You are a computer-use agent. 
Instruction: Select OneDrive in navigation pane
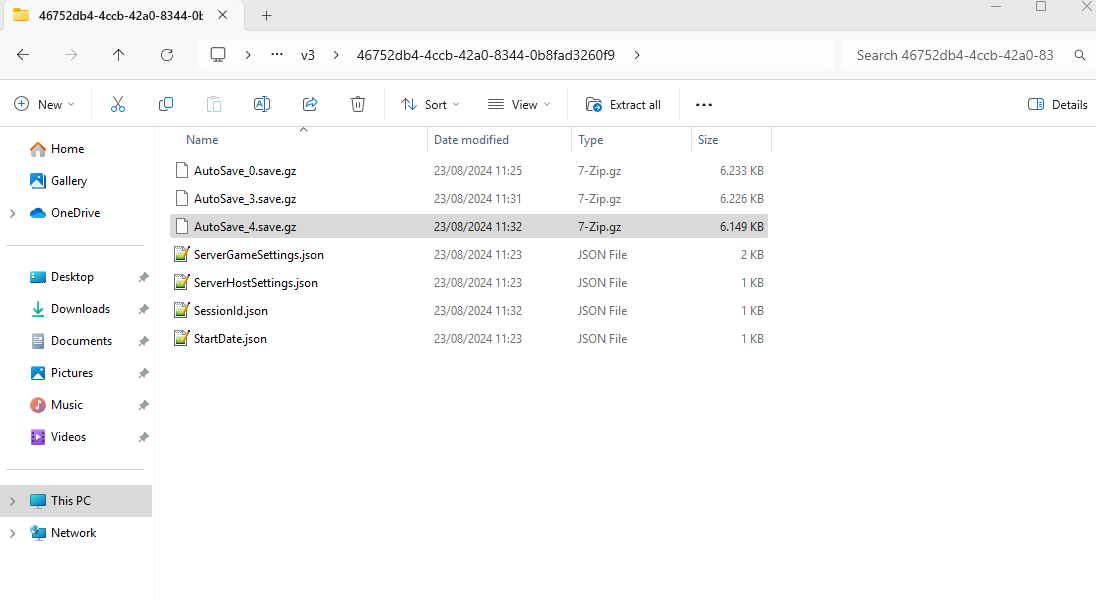tap(75, 213)
